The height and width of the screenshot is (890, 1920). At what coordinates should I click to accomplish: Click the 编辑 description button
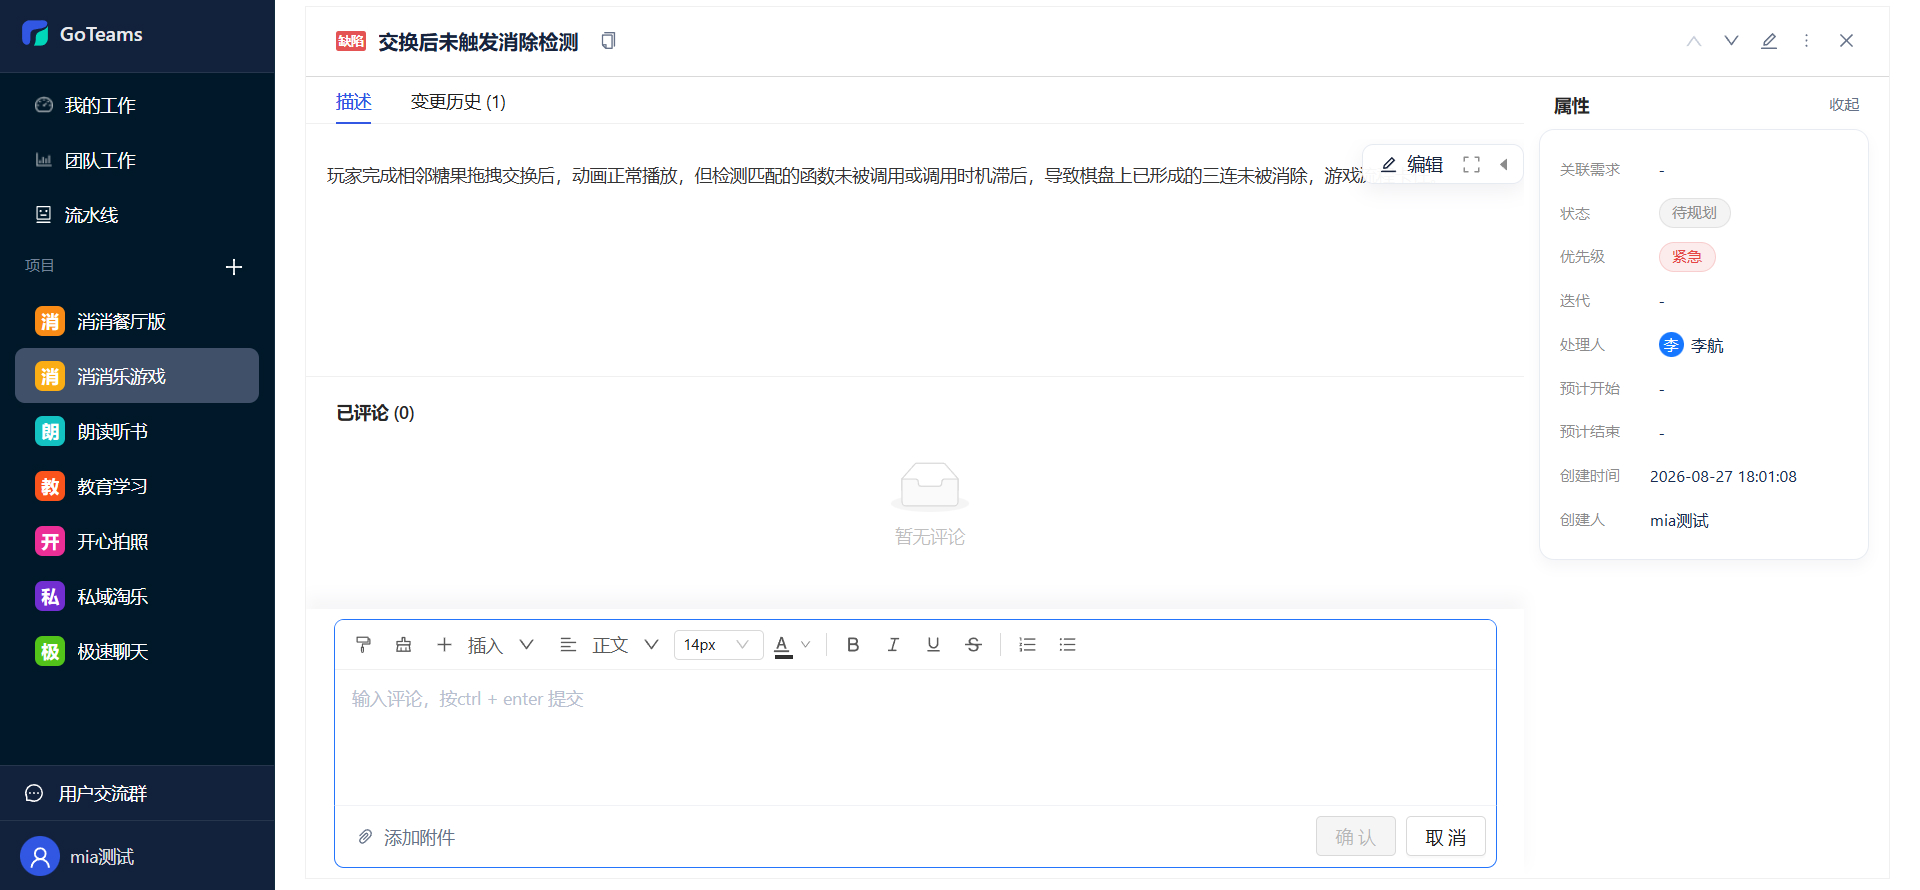[x=1412, y=165]
